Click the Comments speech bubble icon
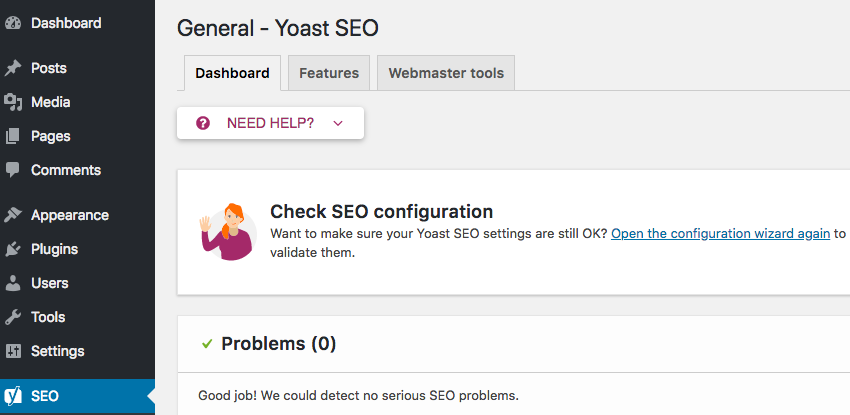Image resolution: width=850 pixels, height=415 pixels. [12, 170]
